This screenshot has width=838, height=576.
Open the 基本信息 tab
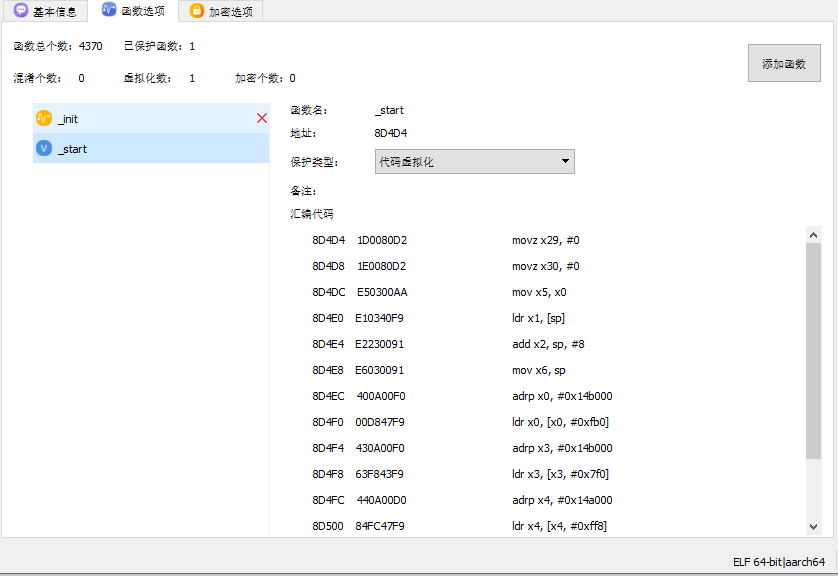[x=45, y=11]
